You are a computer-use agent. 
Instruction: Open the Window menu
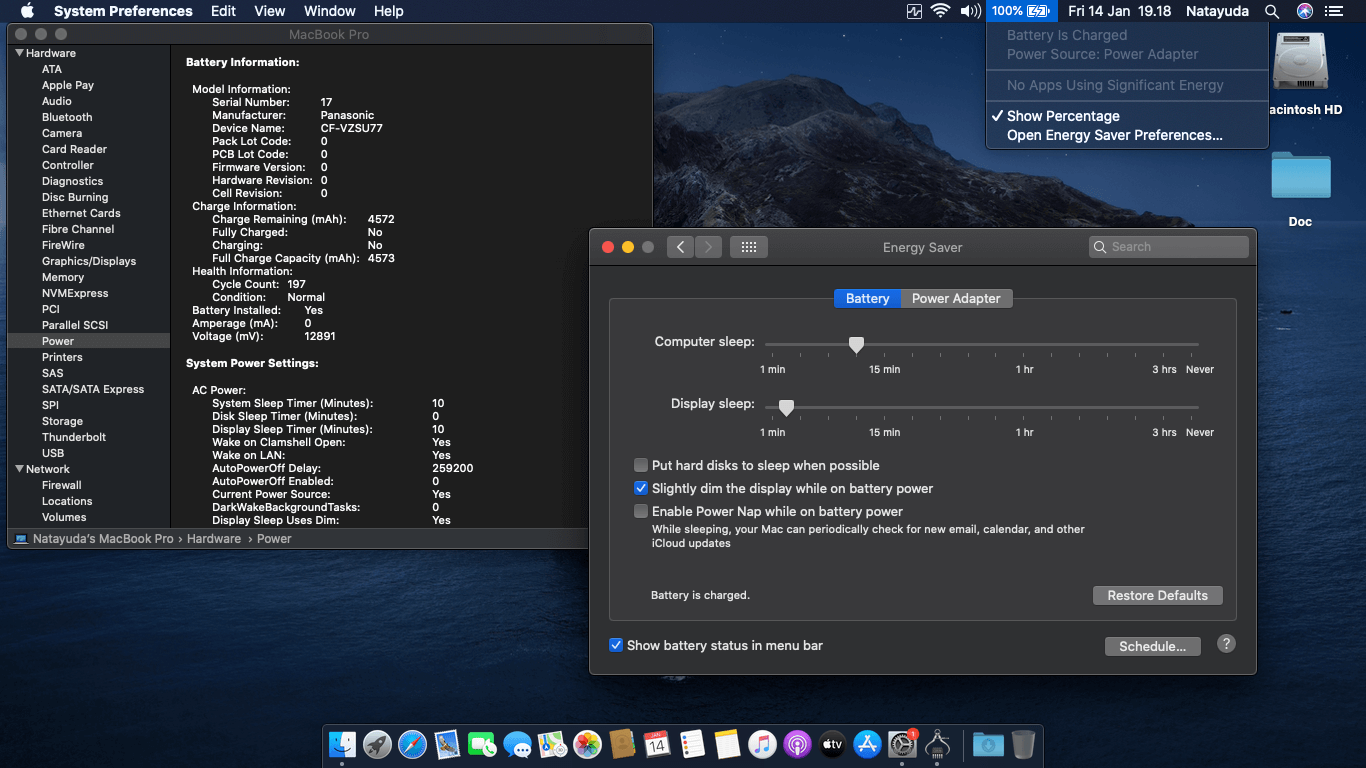click(329, 11)
